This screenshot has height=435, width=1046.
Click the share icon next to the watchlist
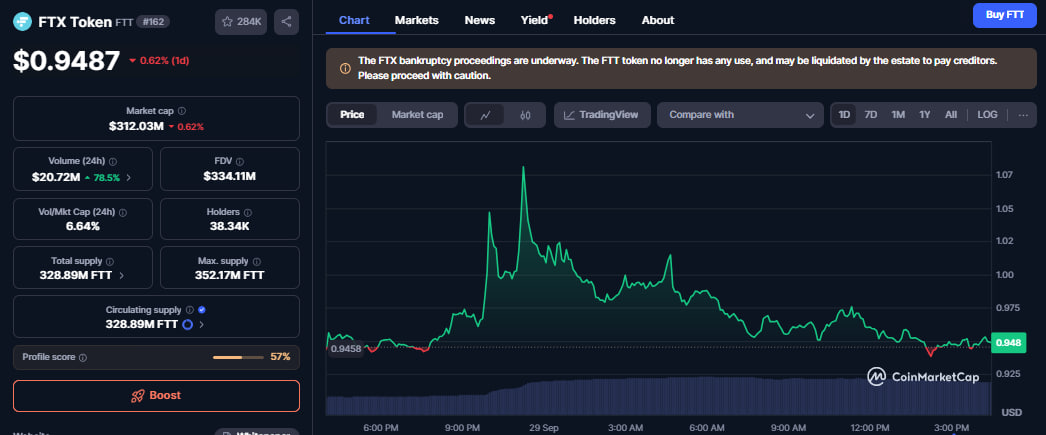(x=286, y=21)
